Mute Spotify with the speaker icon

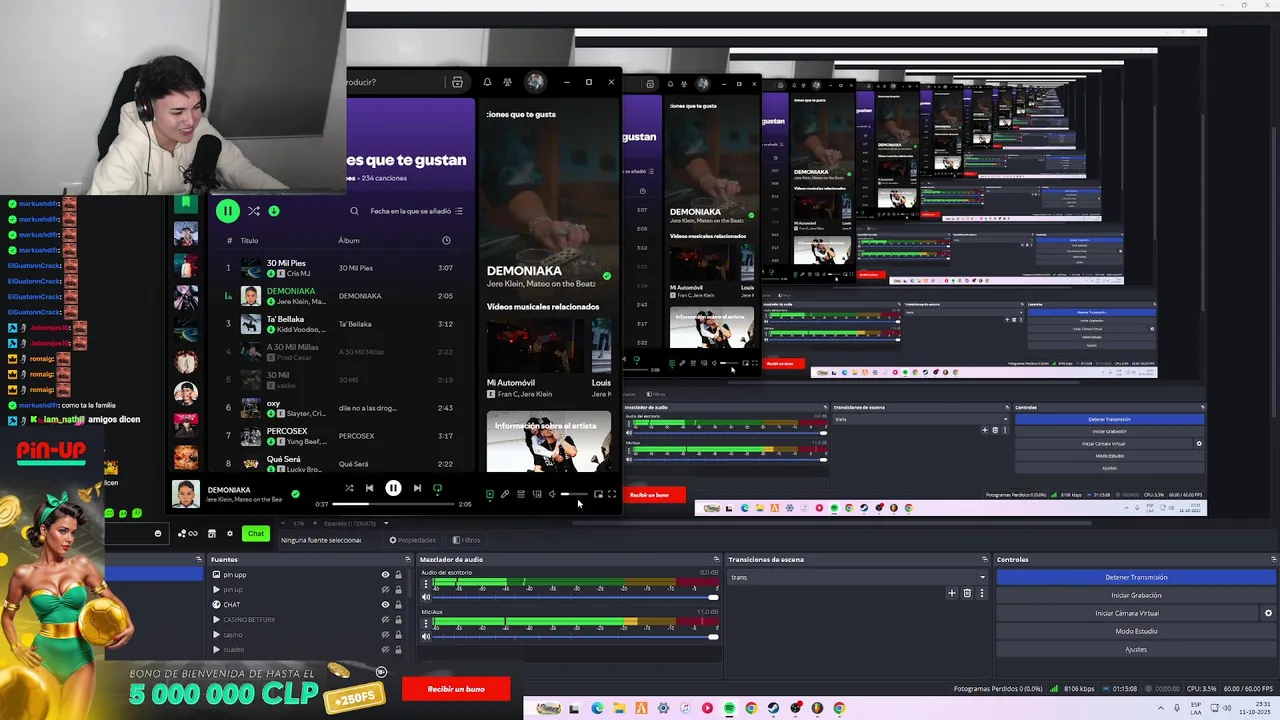point(552,494)
